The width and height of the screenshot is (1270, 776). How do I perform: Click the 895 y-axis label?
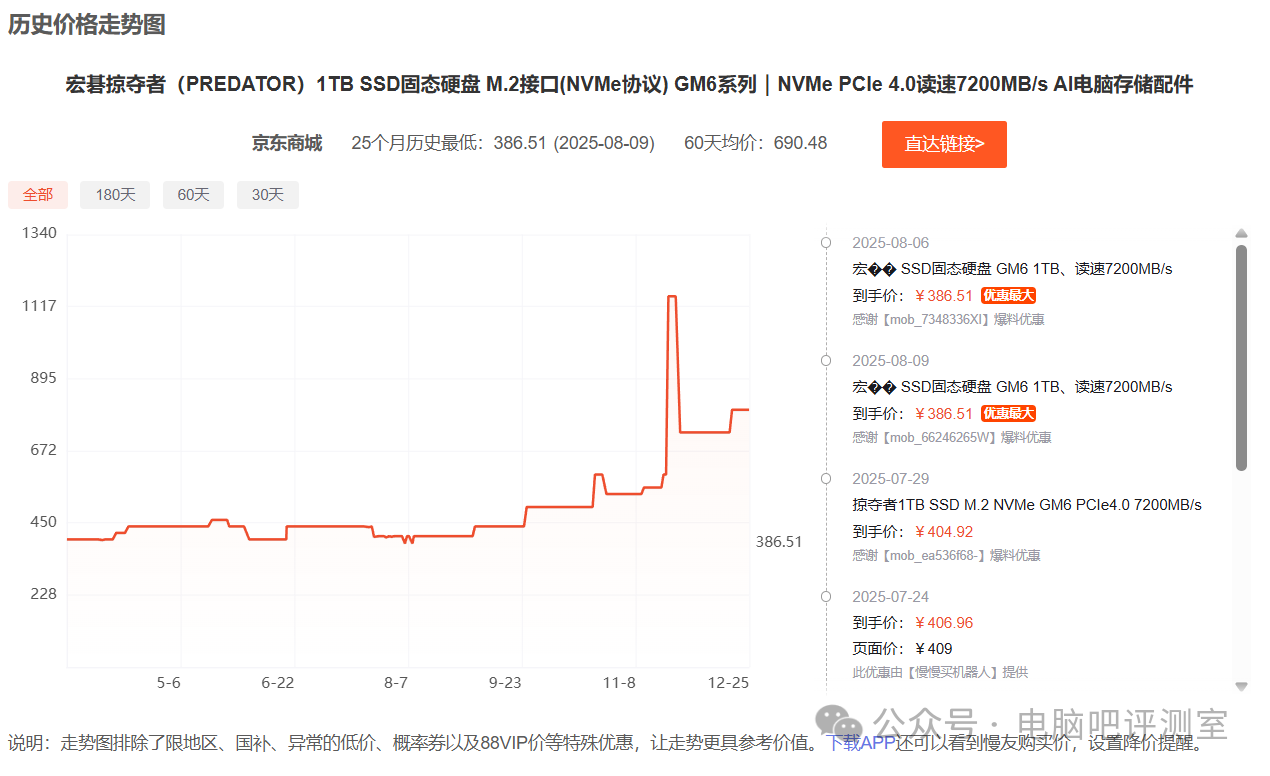[43, 378]
